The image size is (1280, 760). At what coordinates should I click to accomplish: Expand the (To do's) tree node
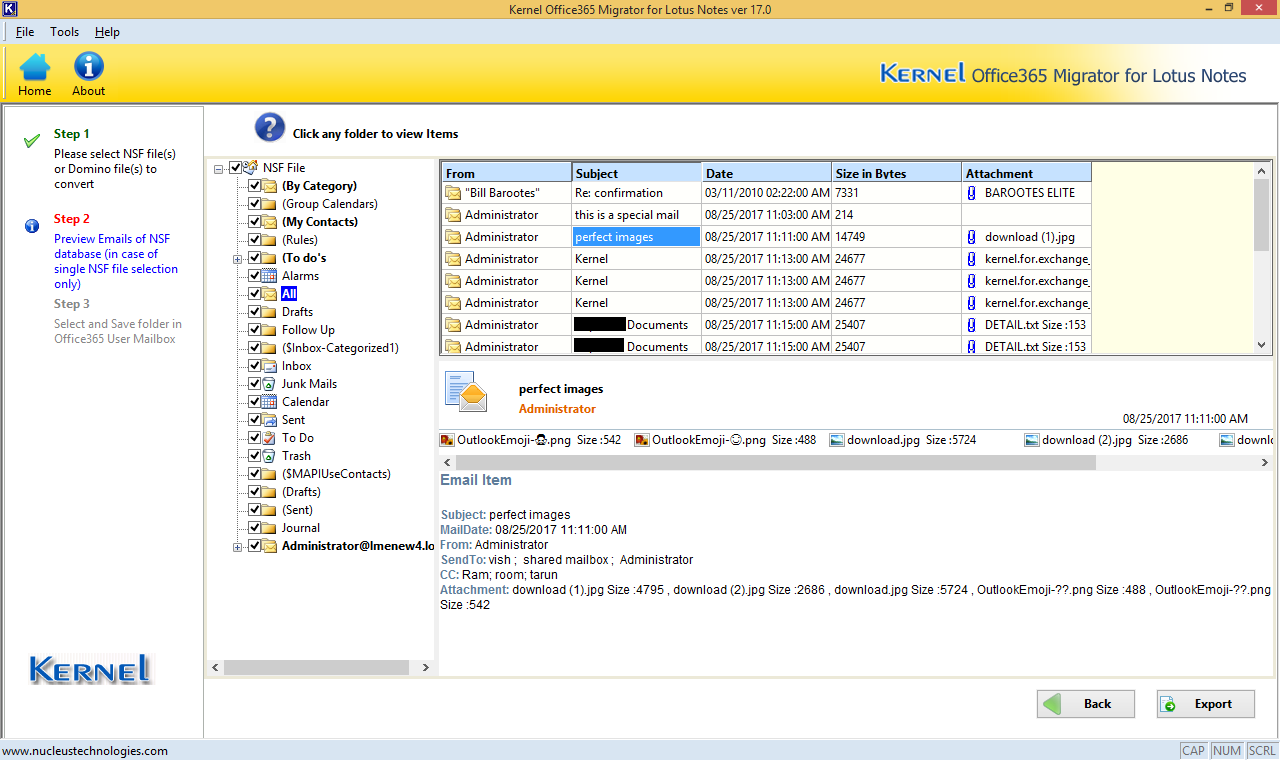[238, 258]
